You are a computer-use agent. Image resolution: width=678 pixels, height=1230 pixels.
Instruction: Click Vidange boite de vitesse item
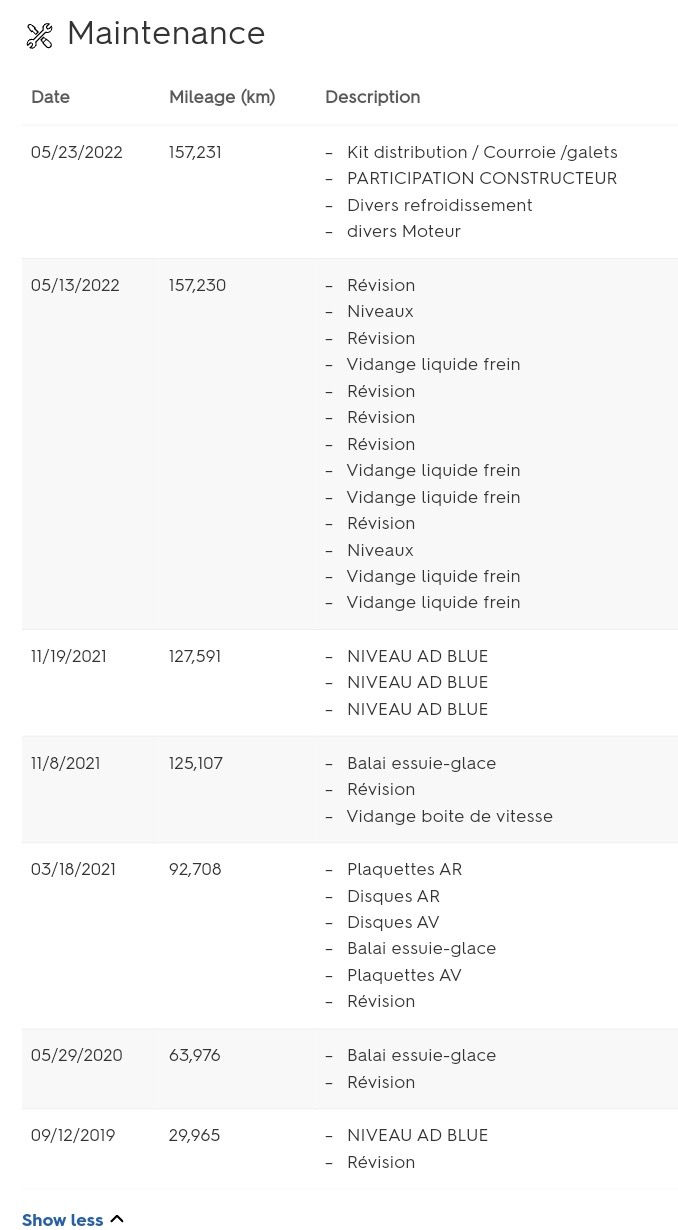click(449, 816)
